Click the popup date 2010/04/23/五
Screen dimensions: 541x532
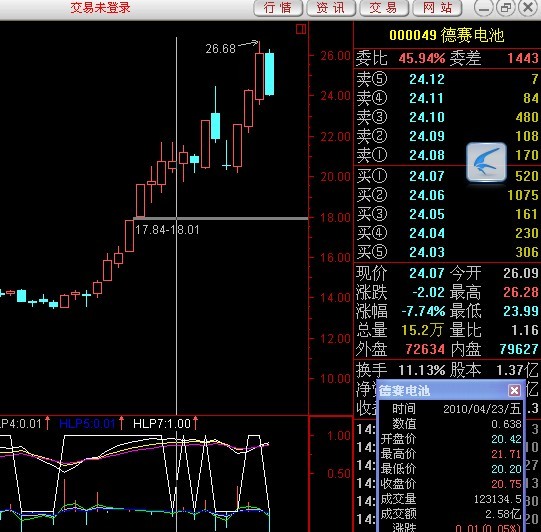pyautogui.click(x=482, y=409)
